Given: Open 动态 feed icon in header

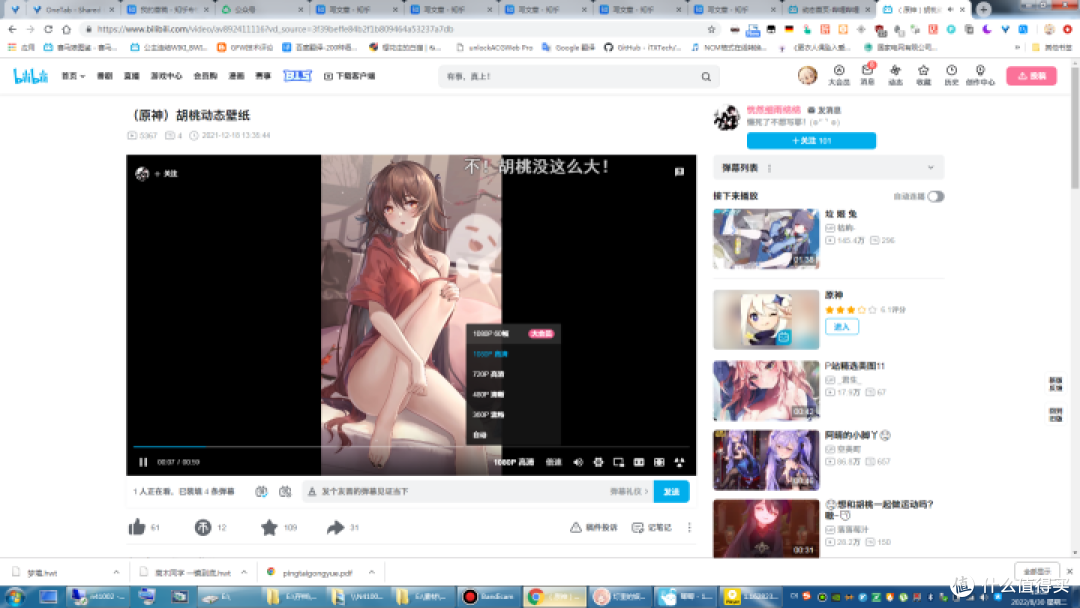Looking at the screenshot, I should coord(895,74).
